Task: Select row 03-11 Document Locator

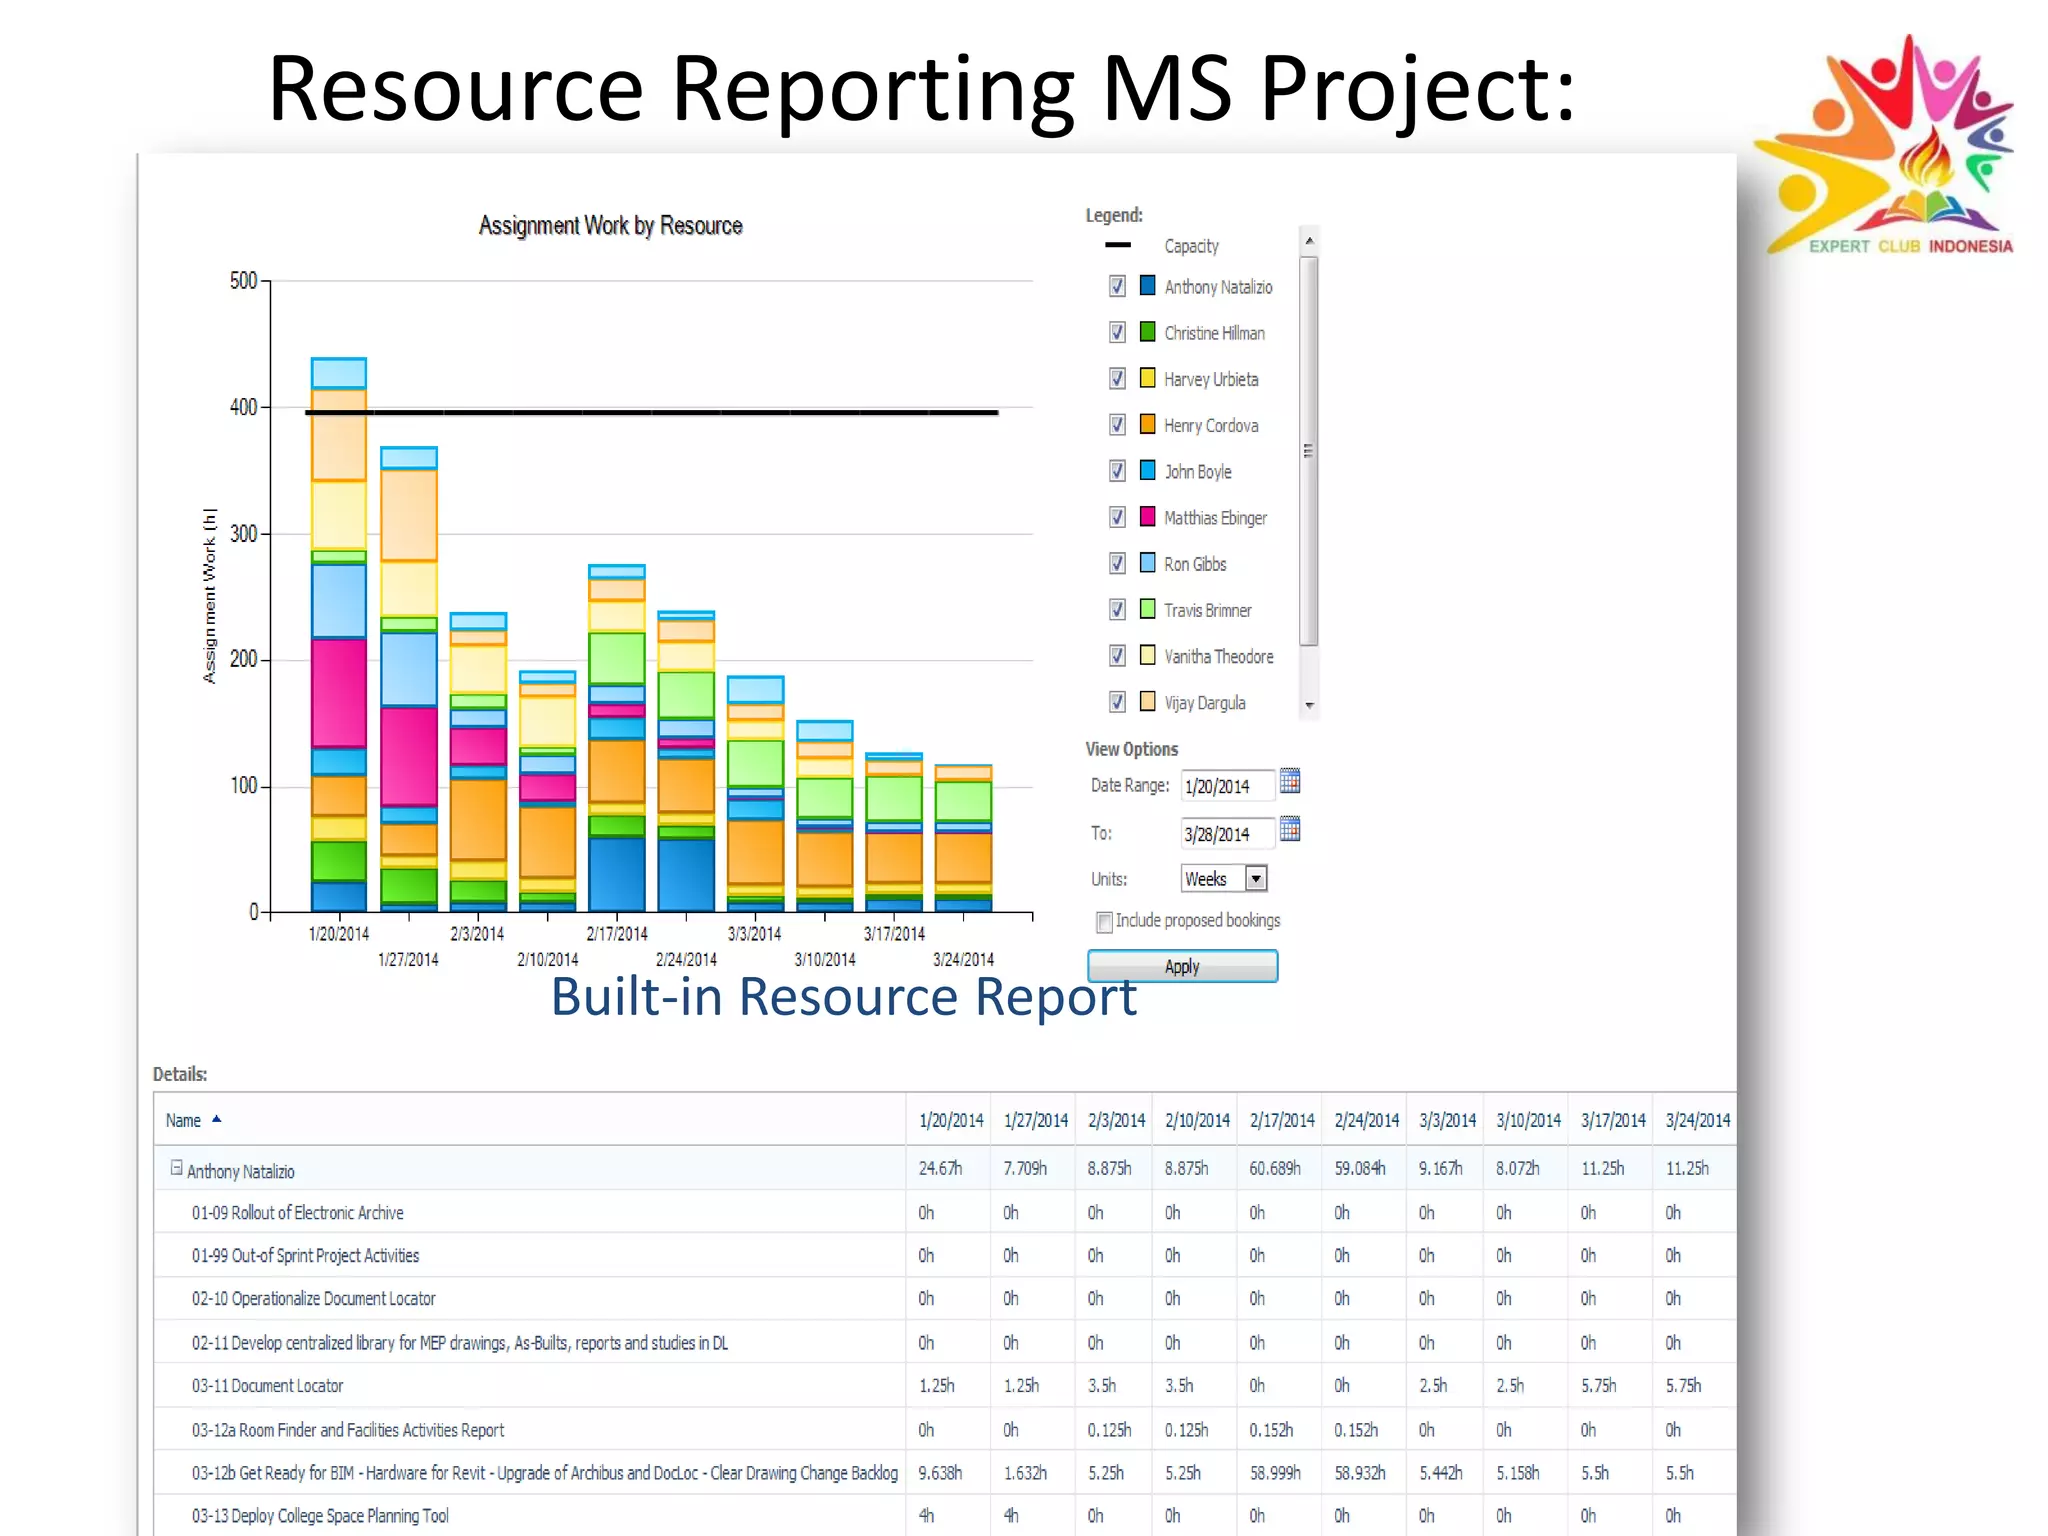Action: pyautogui.click(x=945, y=1385)
